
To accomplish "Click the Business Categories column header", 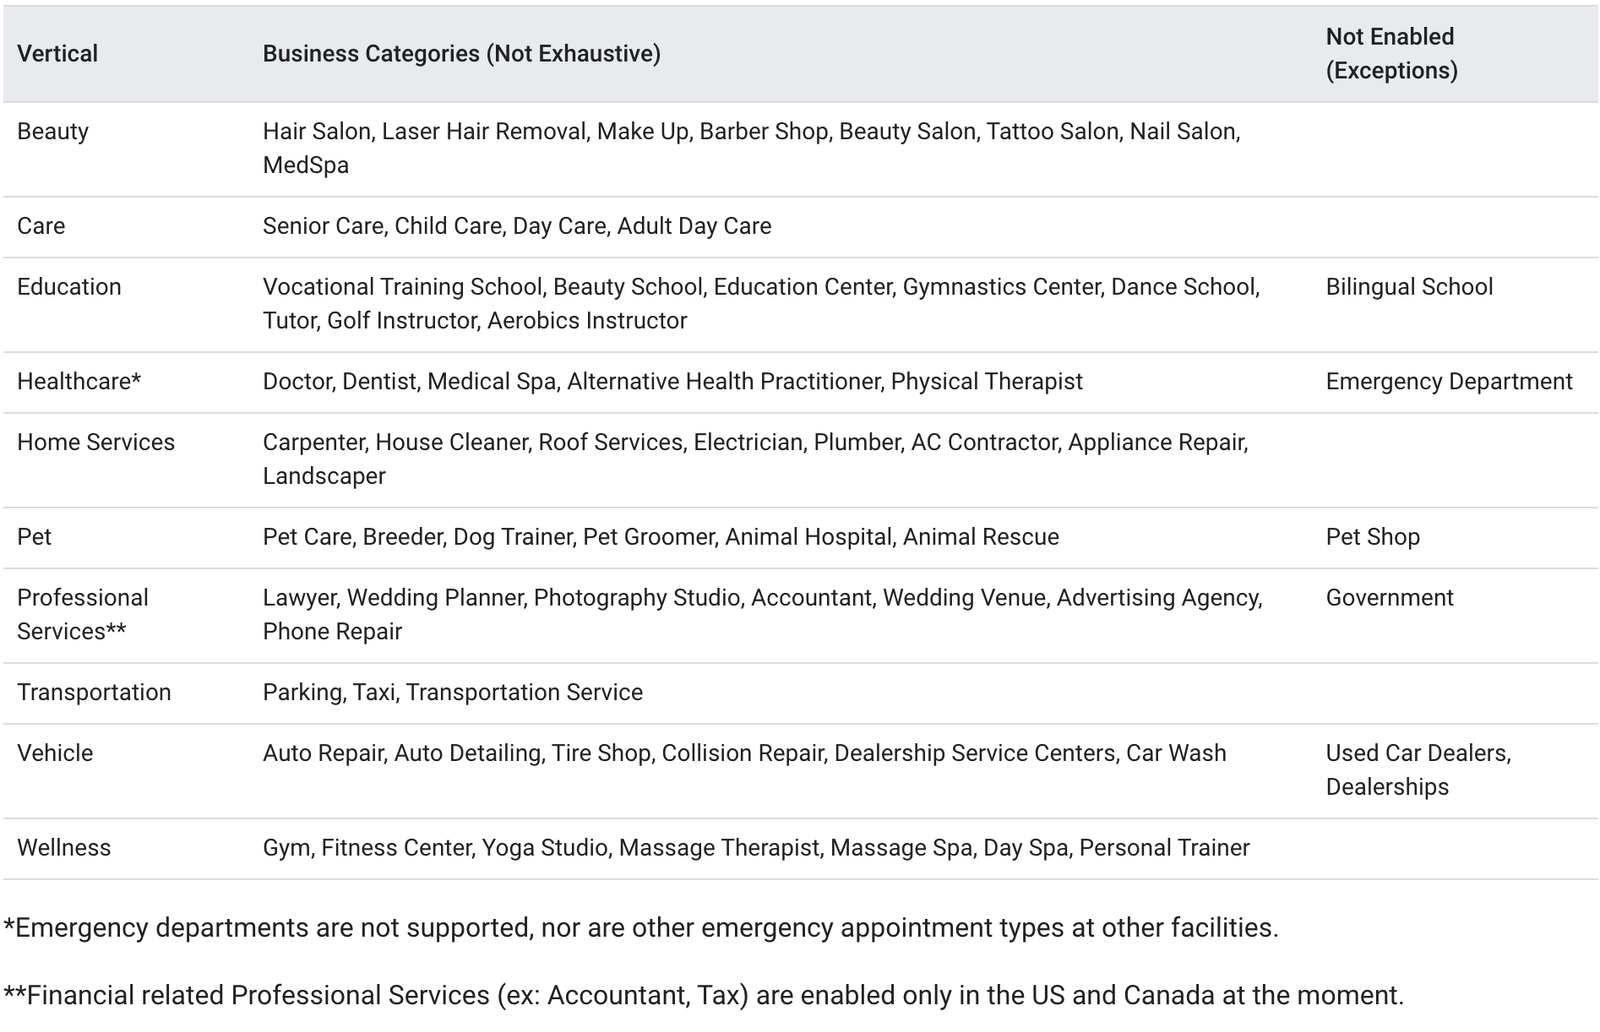I will [461, 54].
